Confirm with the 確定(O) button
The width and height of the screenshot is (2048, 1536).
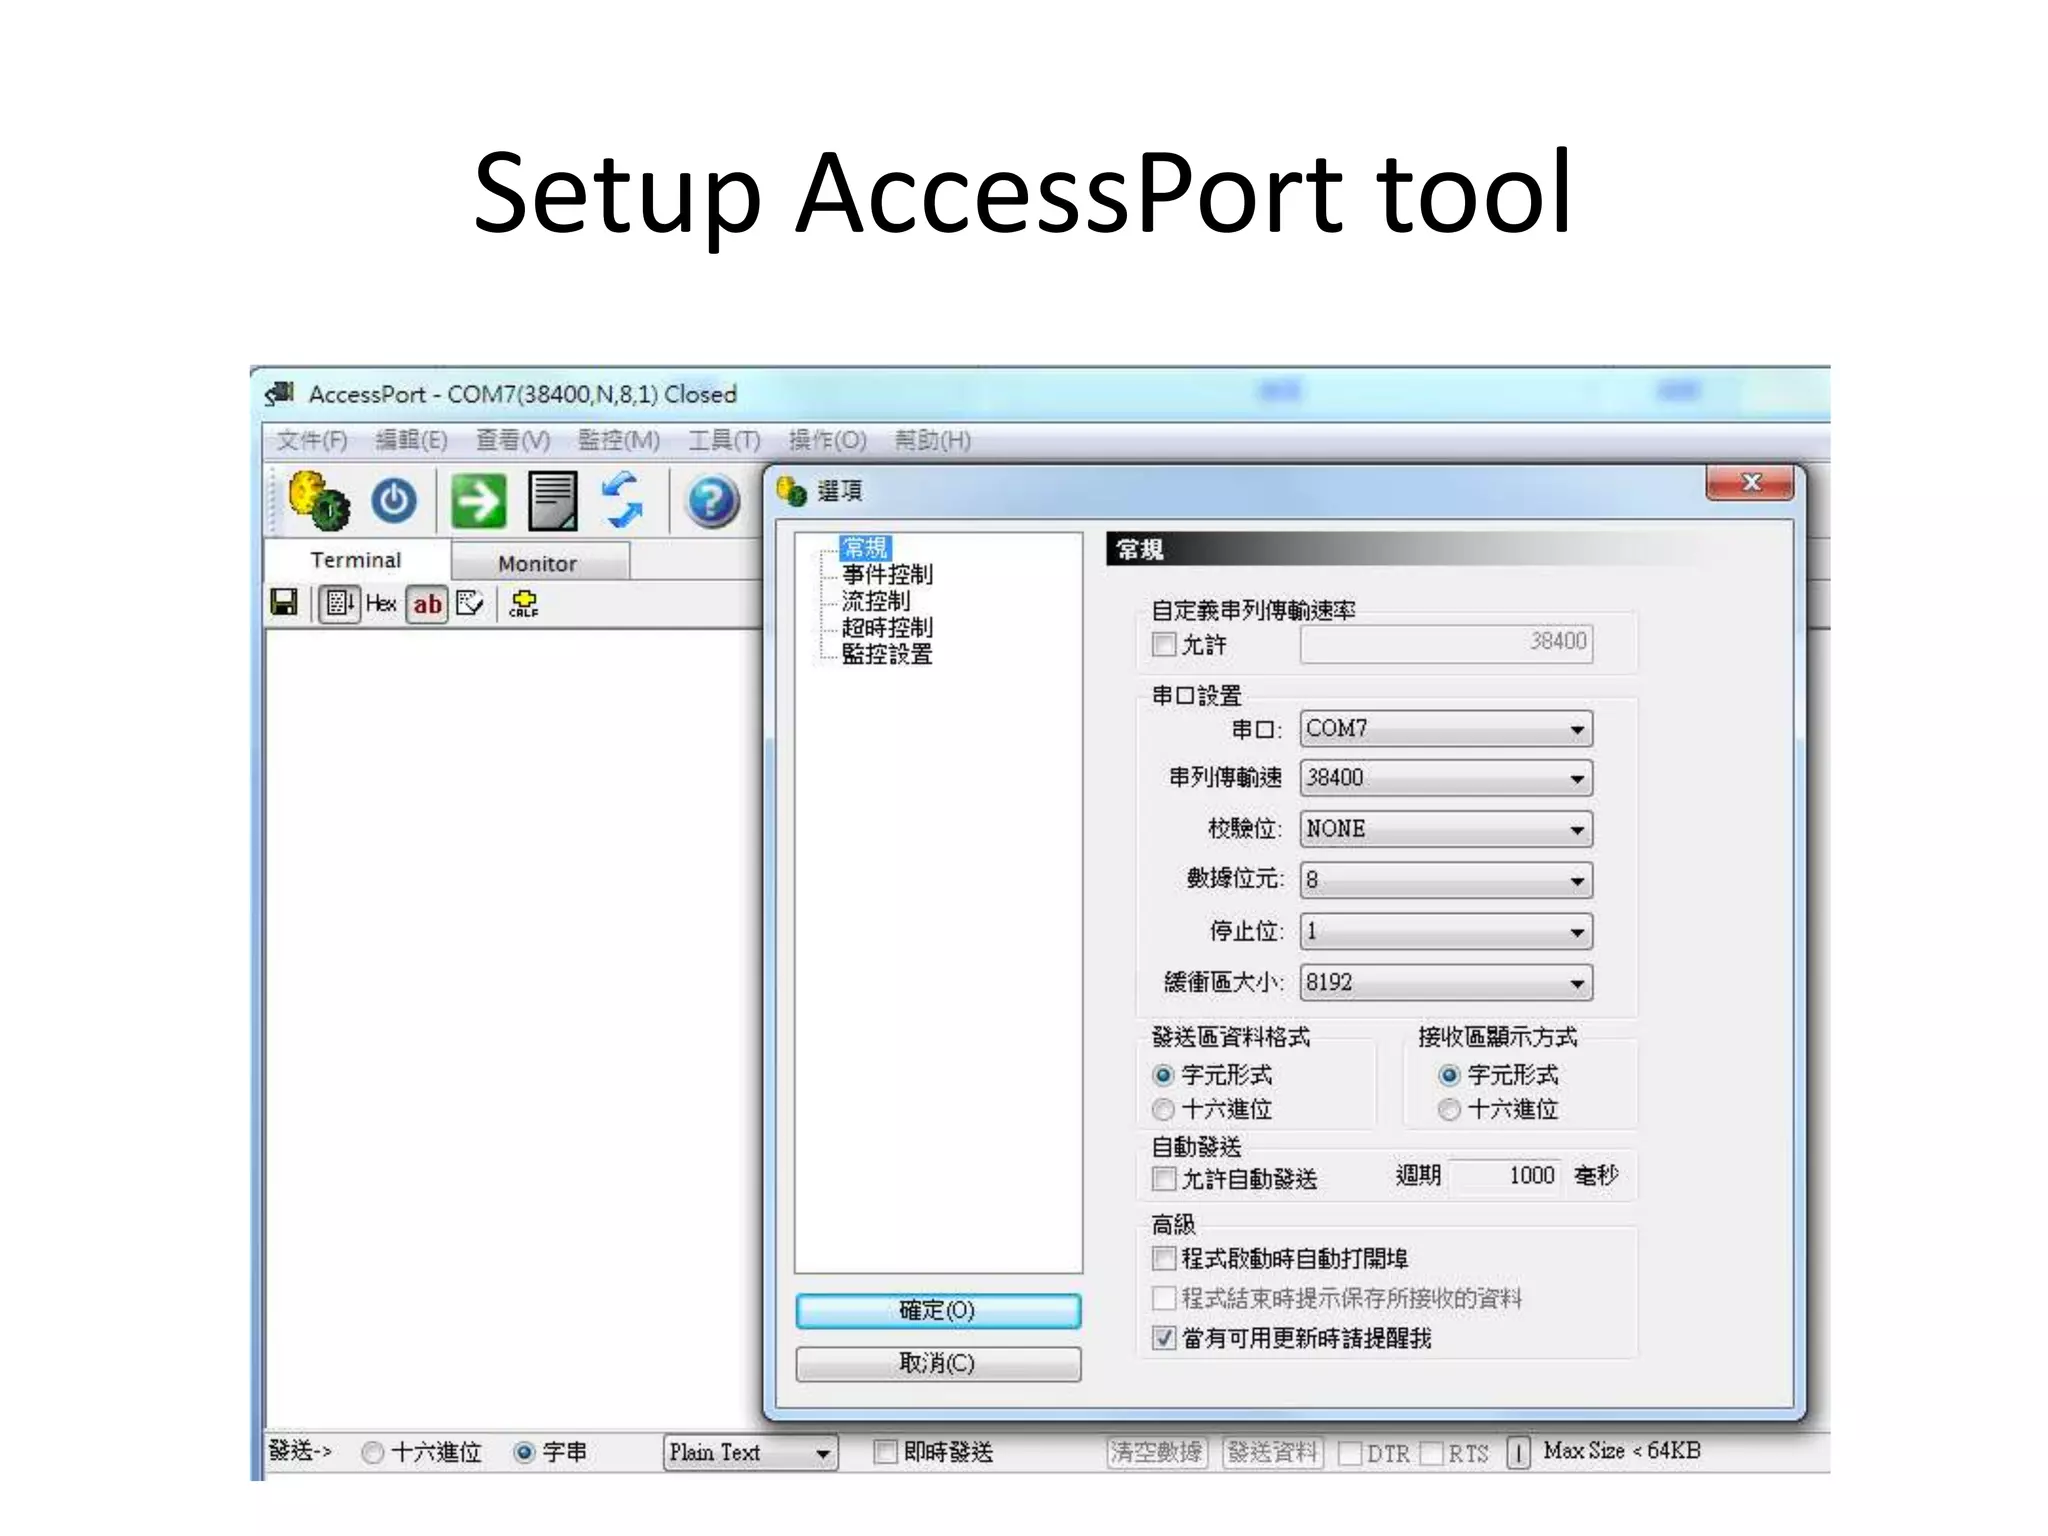pyautogui.click(x=938, y=1311)
